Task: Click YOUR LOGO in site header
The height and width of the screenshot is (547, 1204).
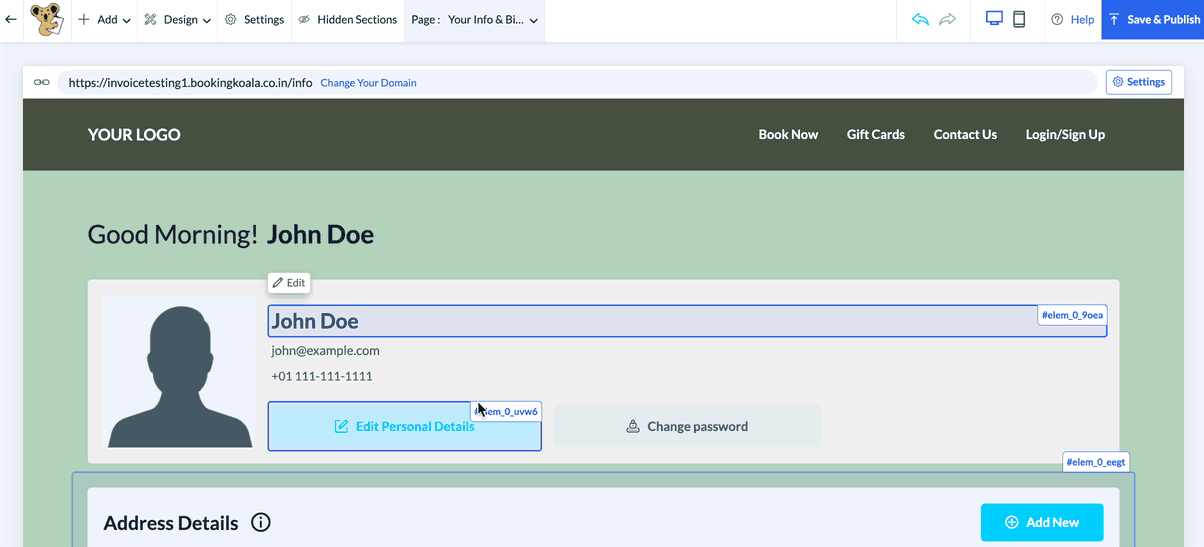Action: coord(134,135)
